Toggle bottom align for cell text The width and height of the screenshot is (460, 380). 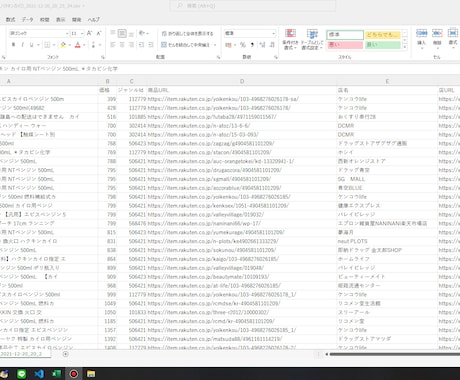(131, 33)
